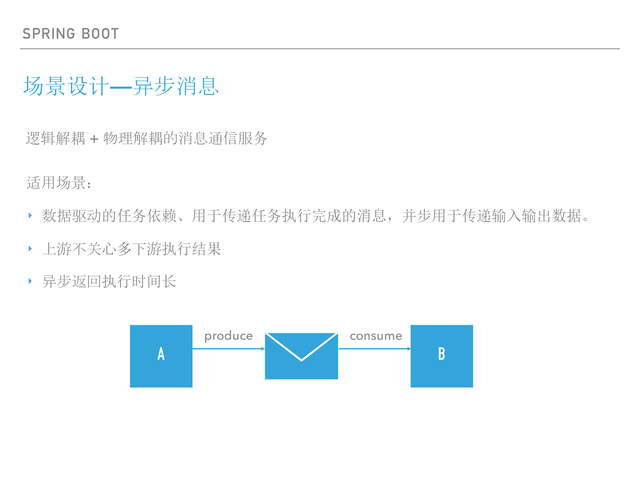This screenshot has width=640, height=480.
Task: Click the plus sign in the subtitle
Action: (x=94, y=140)
